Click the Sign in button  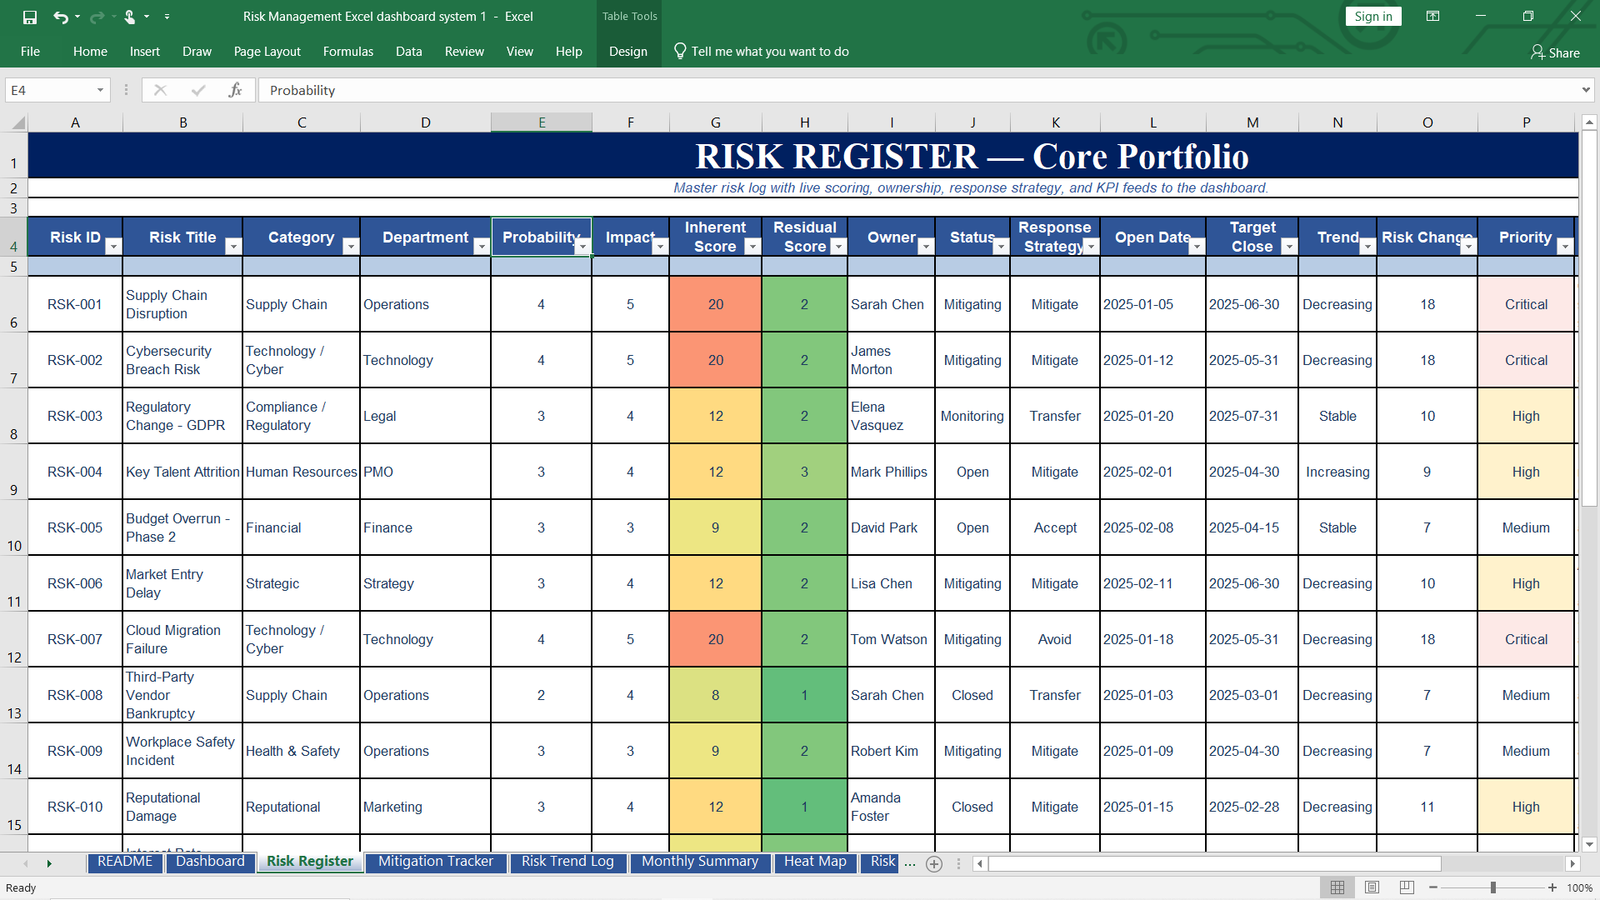click(x=1373, y=16)
